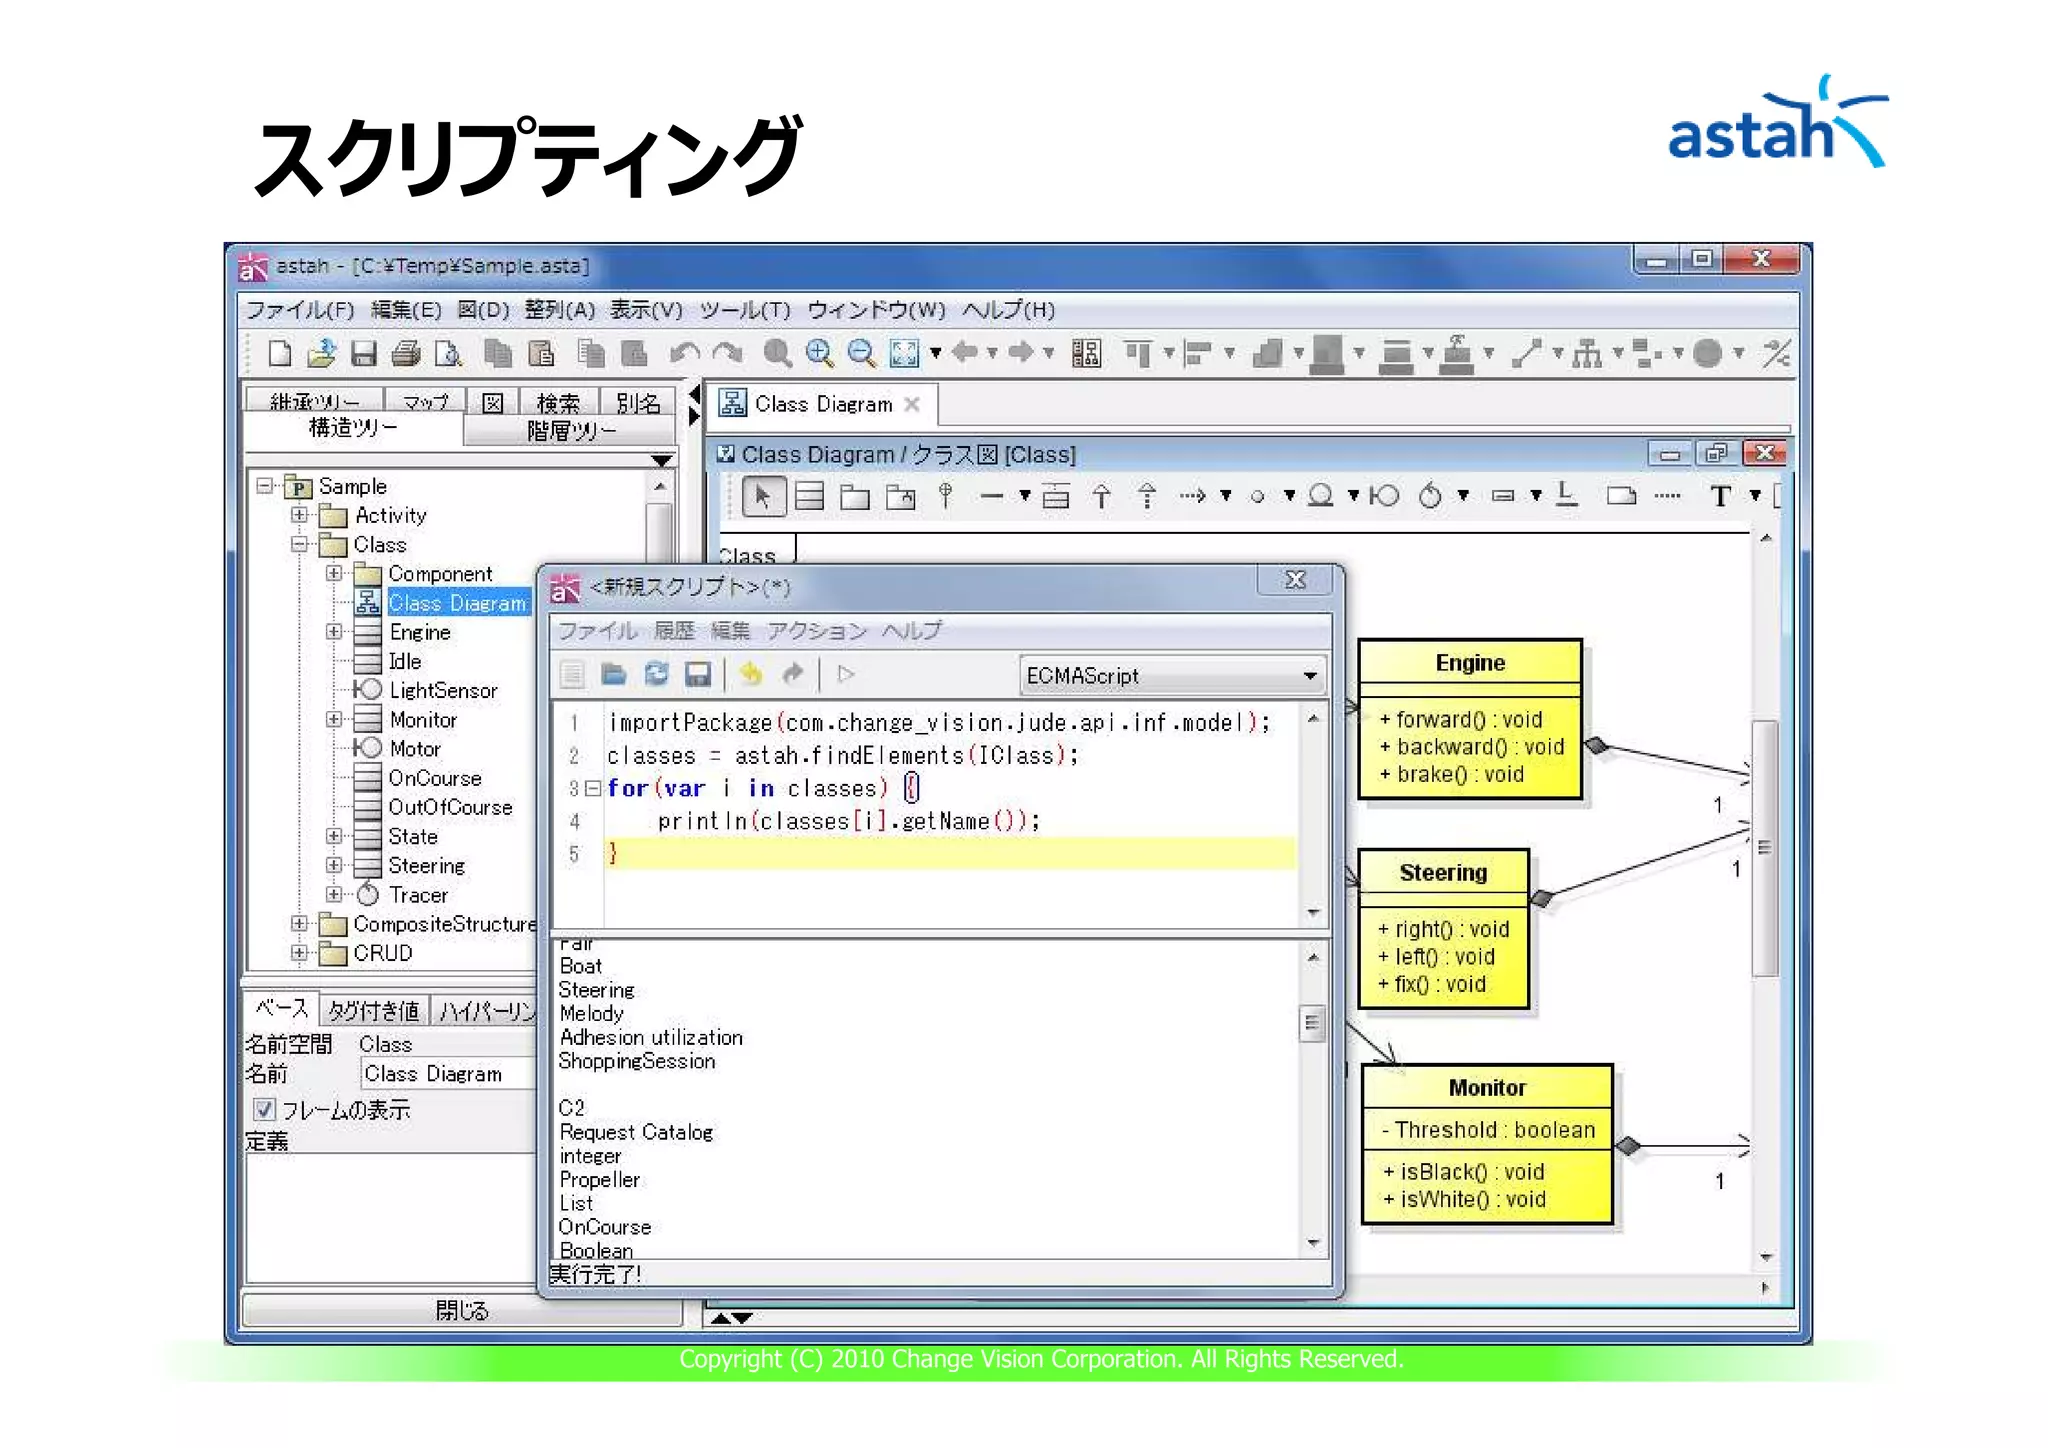2048x1448 pixels.
Task: Select the Note tool in diagram toolbar
Action: coord(1621,496)
